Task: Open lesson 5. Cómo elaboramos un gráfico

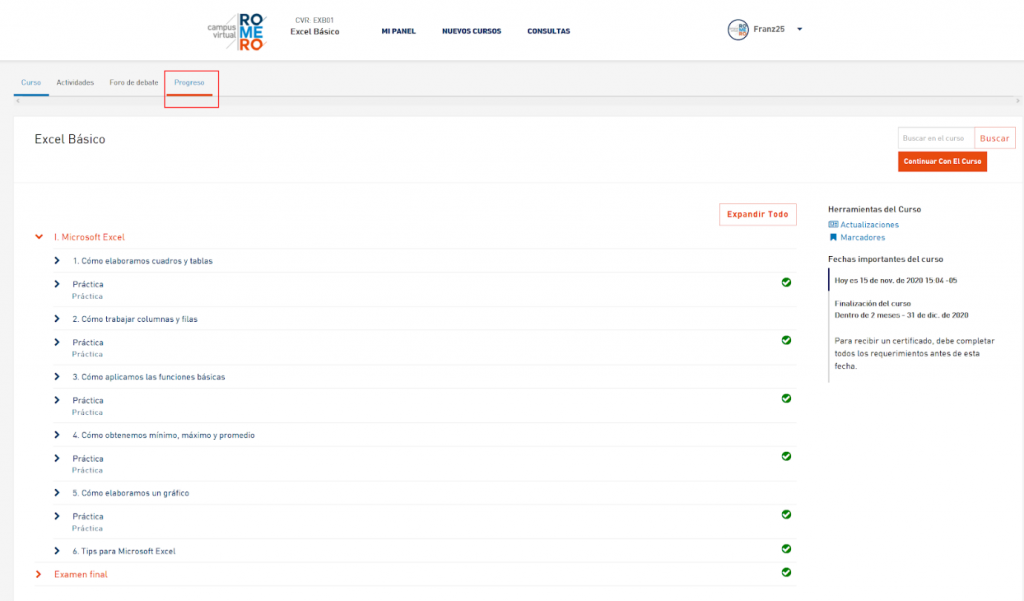Action: (131, 493)
